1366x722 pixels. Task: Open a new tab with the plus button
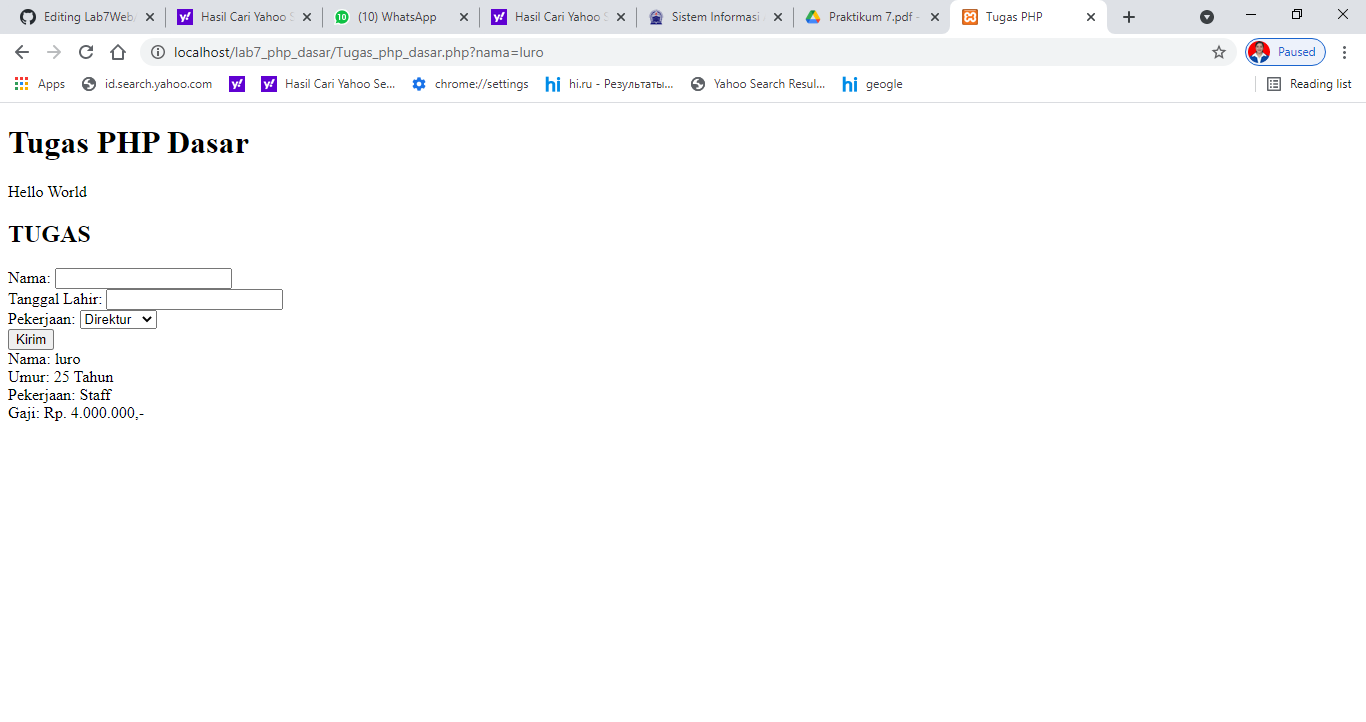click(x=1128, y=16)
